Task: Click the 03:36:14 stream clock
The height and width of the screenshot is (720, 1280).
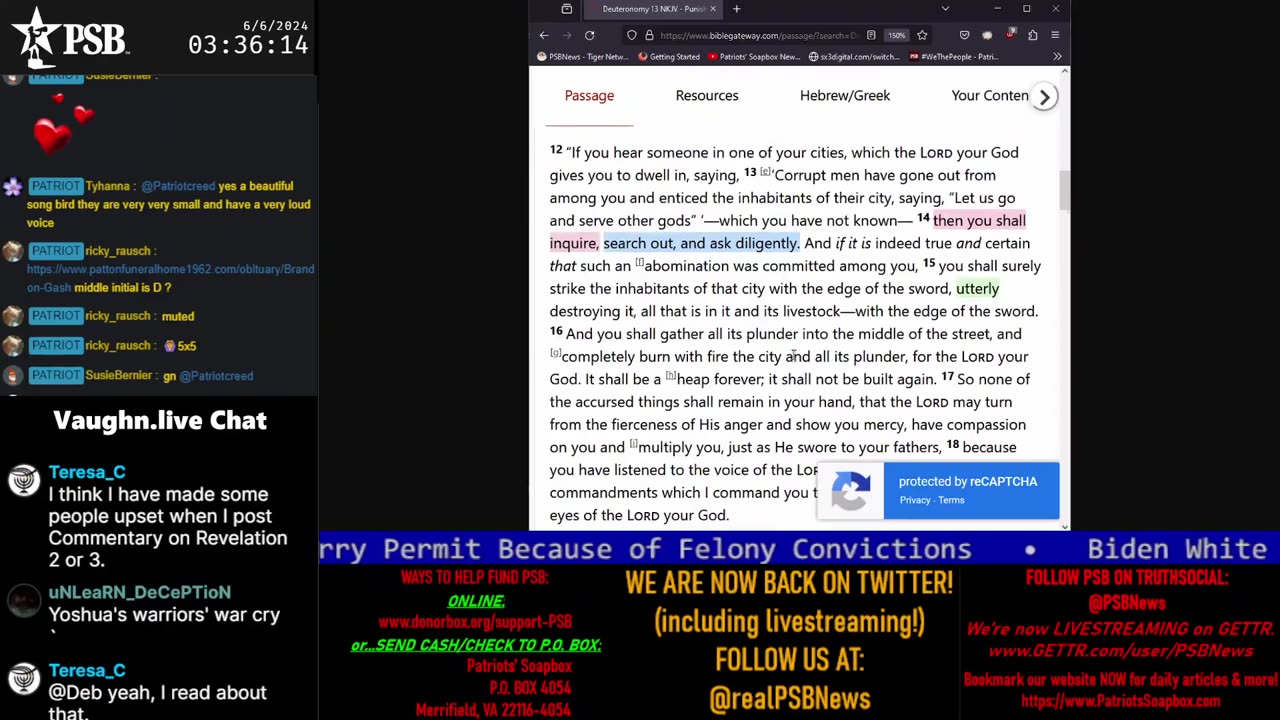Action: pyautogui.click(x=248, y=45)
